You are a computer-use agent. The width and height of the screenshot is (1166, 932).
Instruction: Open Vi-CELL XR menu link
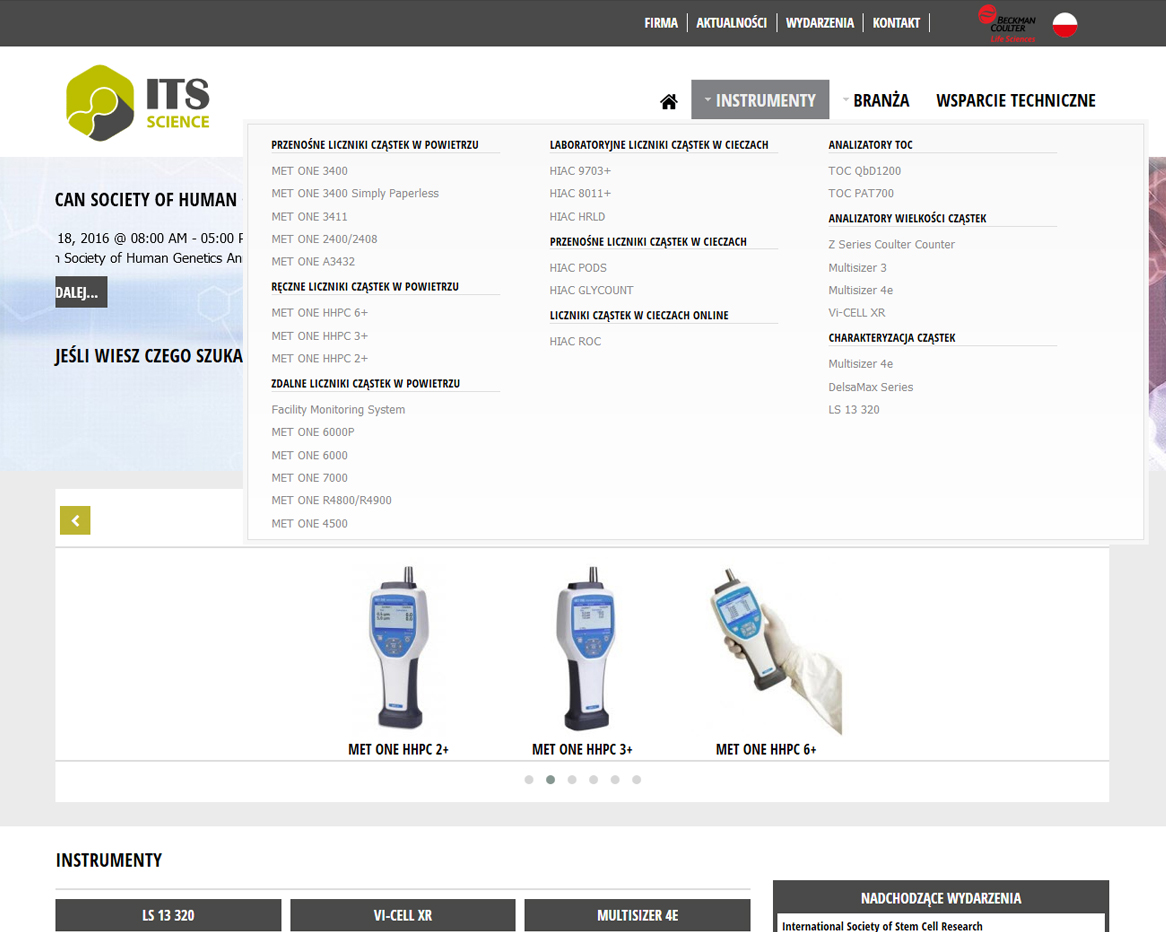857,313
